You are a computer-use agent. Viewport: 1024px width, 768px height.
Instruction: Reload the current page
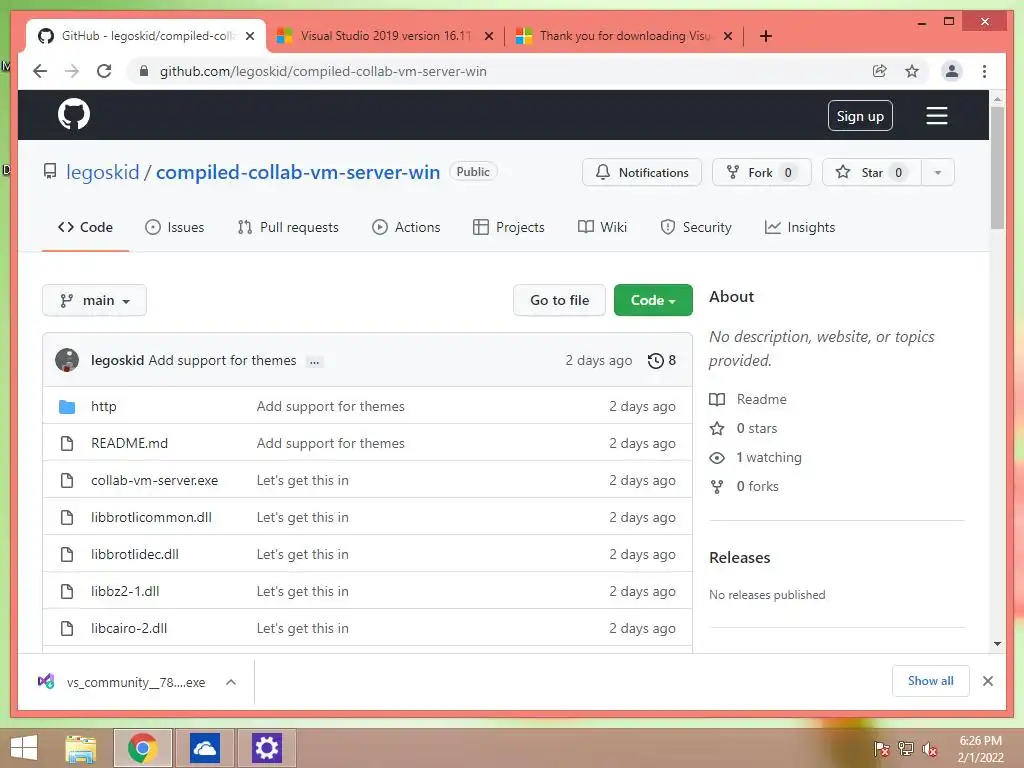click(x=104, y=71)
